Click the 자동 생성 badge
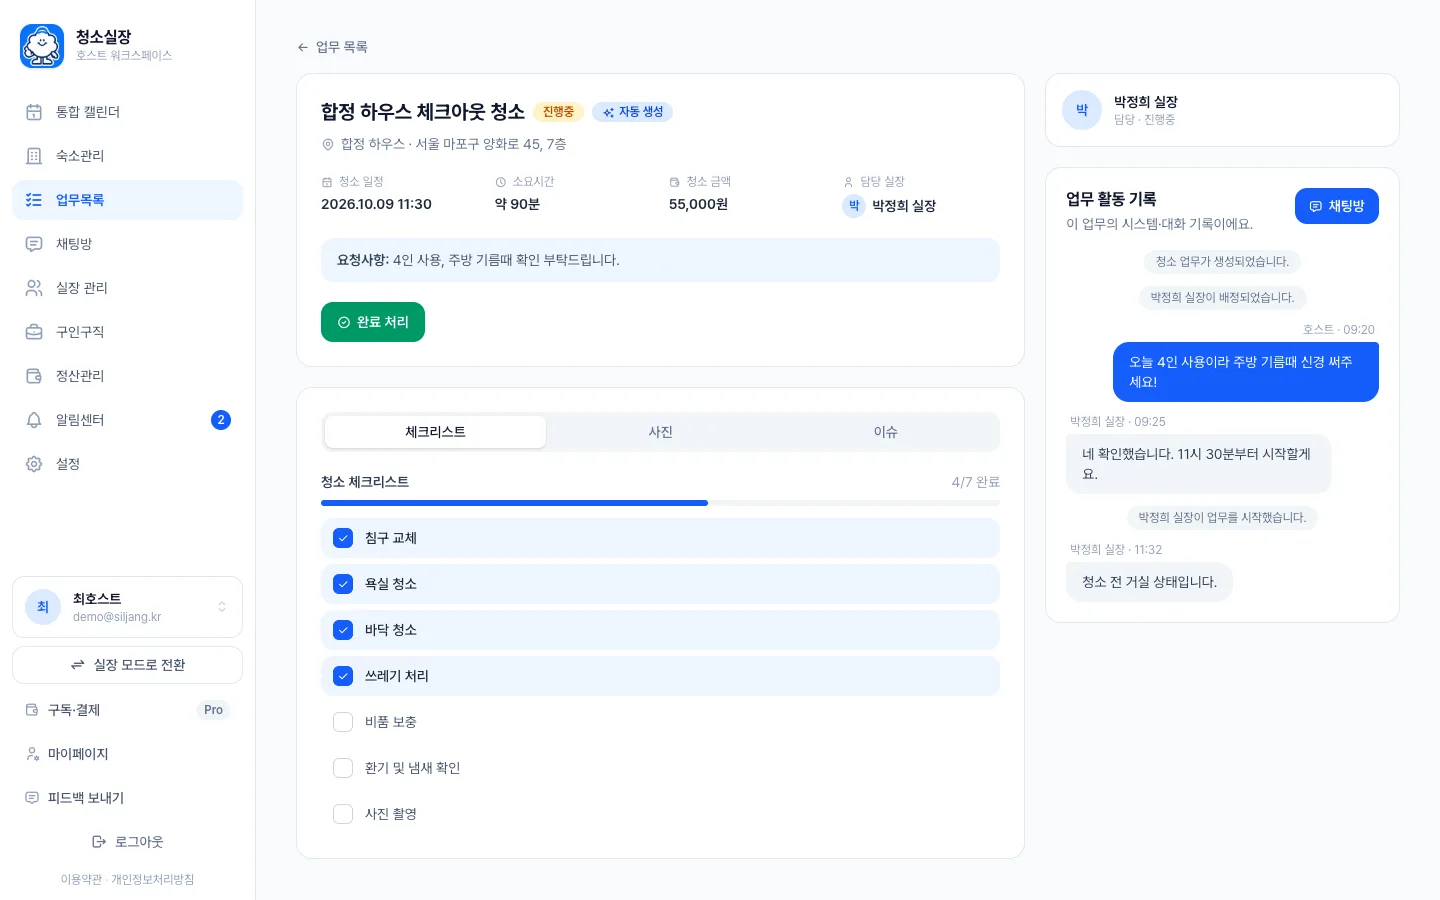The height and width of the screenshot is (900, 1440). coord(632,112)
